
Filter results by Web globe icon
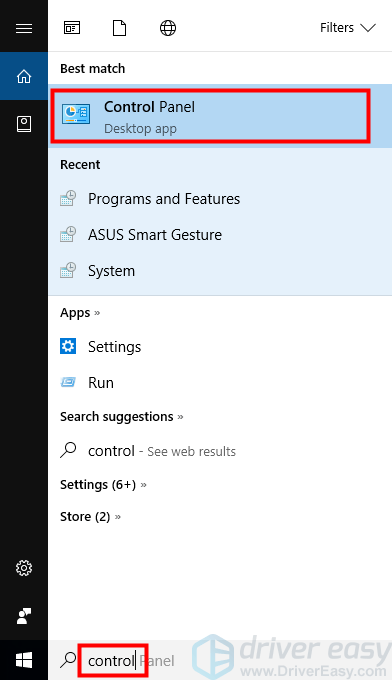168,28
